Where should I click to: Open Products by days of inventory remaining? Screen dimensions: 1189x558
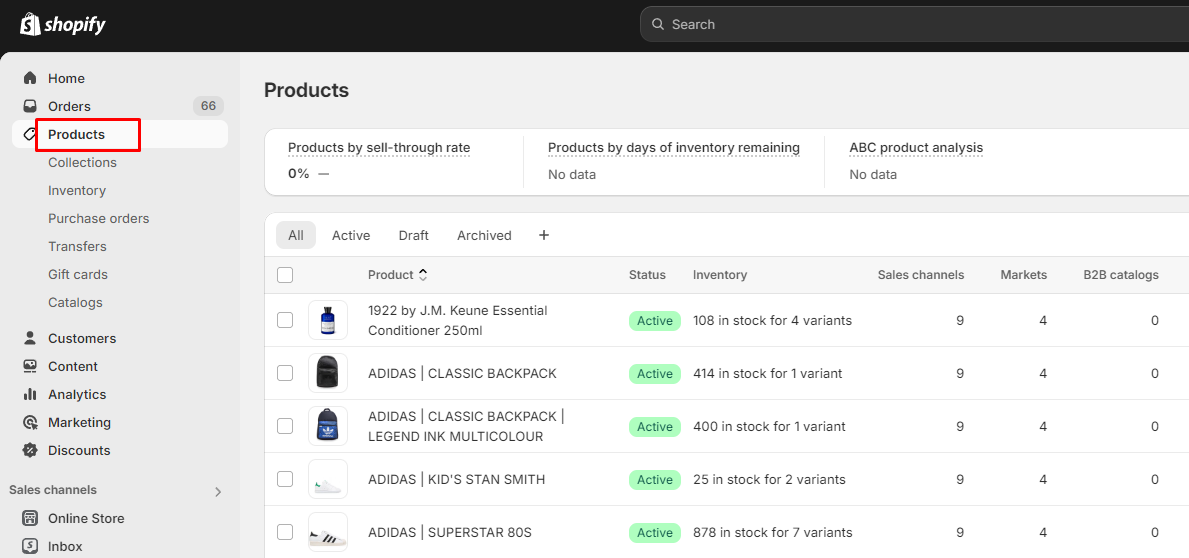coord(674,147)
